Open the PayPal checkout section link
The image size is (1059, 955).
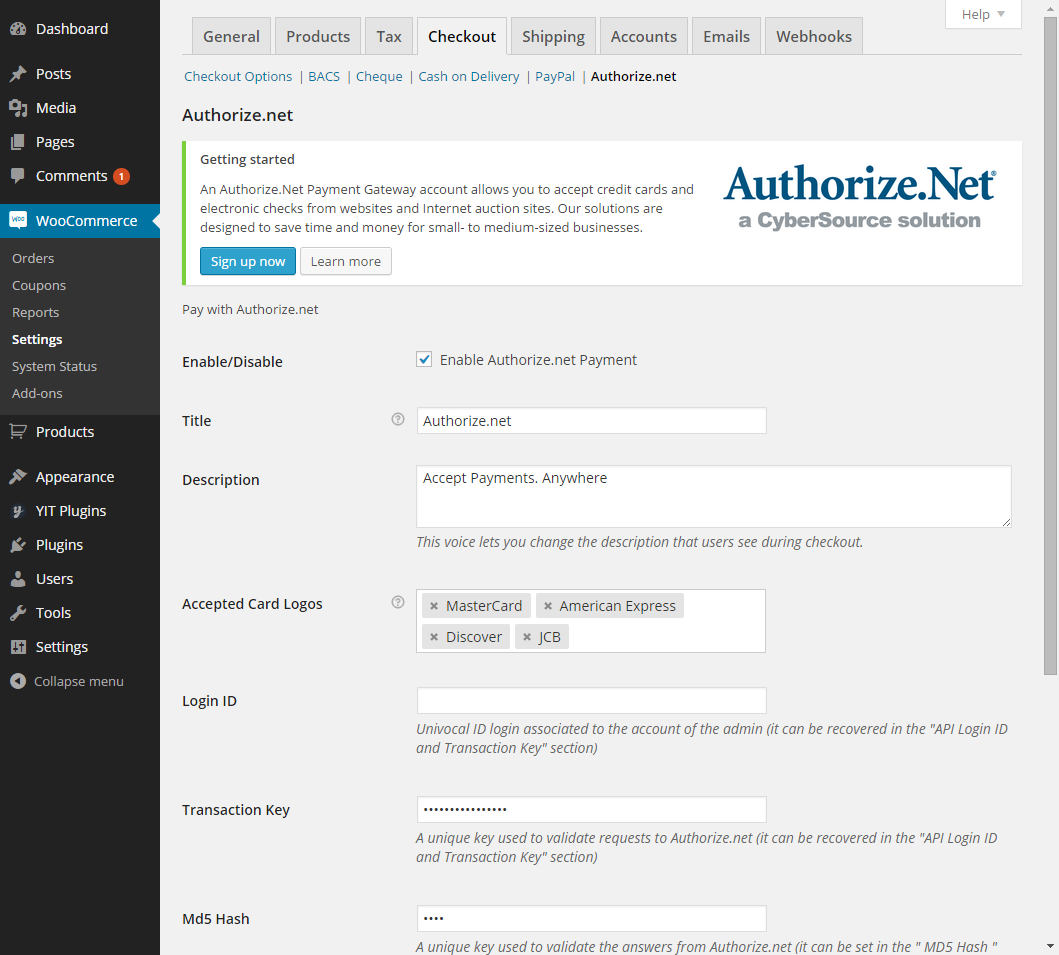555,76
